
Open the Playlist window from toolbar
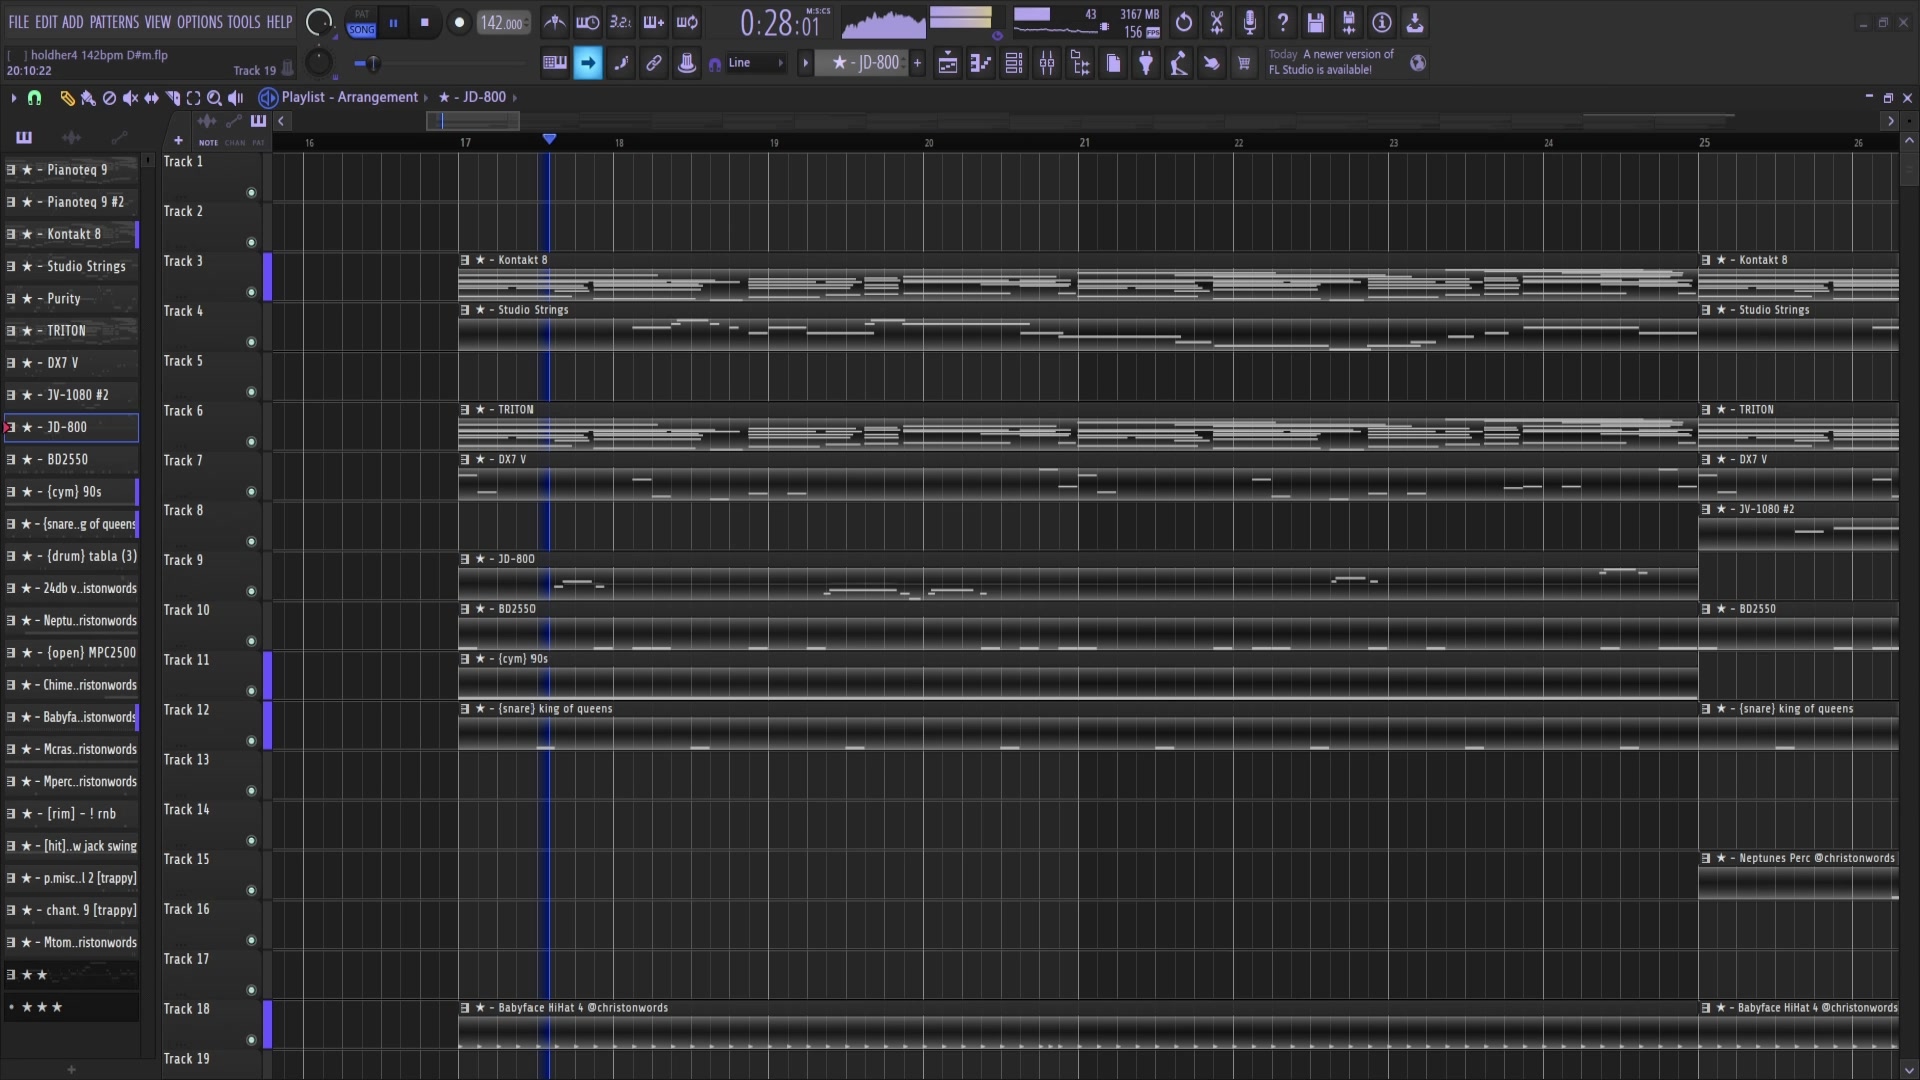[948, 64]
